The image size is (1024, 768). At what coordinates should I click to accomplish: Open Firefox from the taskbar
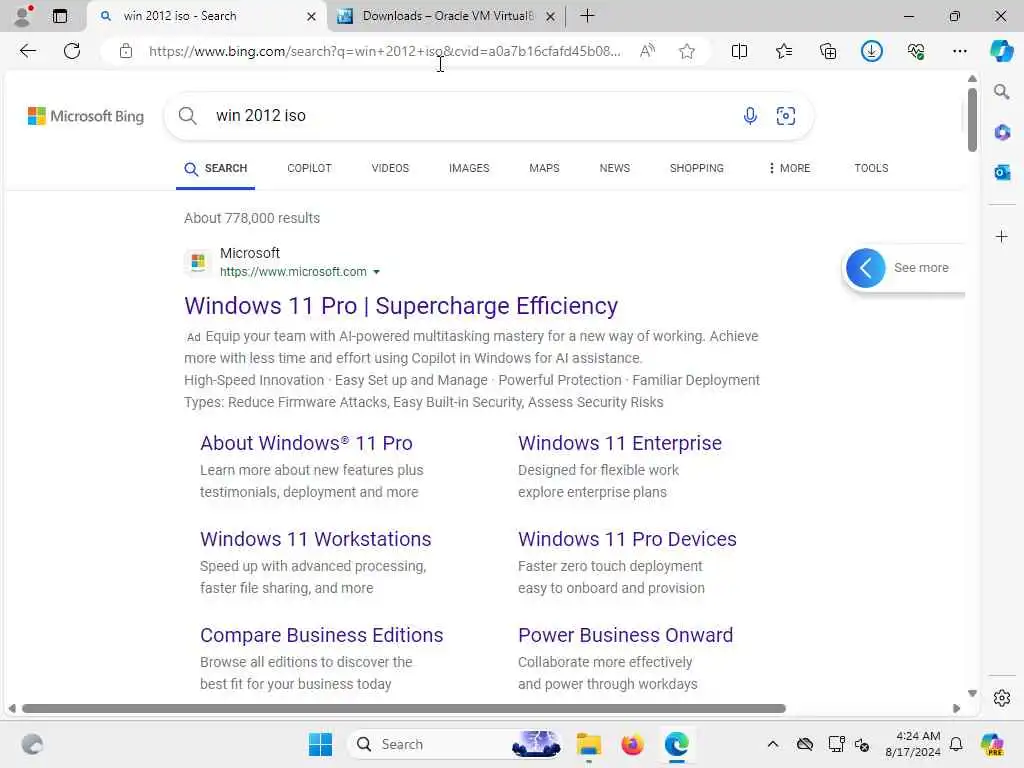point(632,744)
